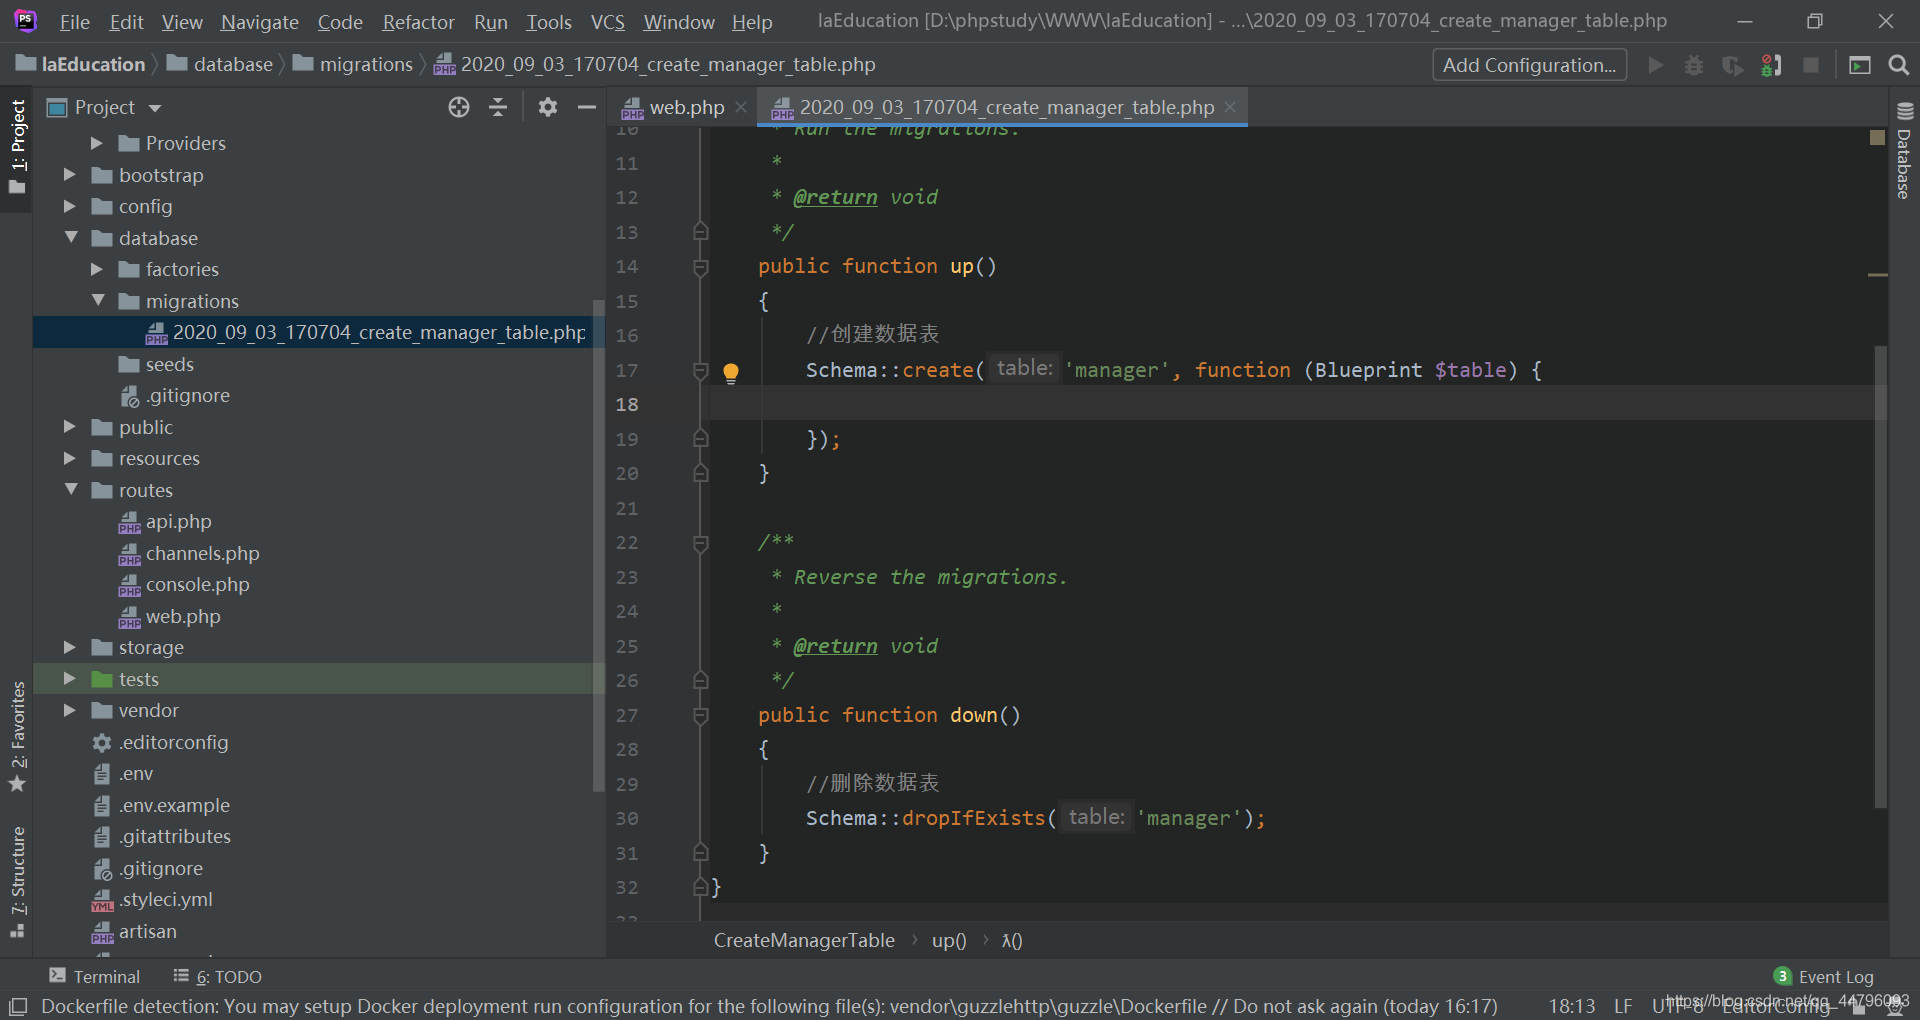Click the 18:13 caret position indicator
Image resolution: width=1920 pixels, height=1020 pixels.
click(x=1572, y=1006)
